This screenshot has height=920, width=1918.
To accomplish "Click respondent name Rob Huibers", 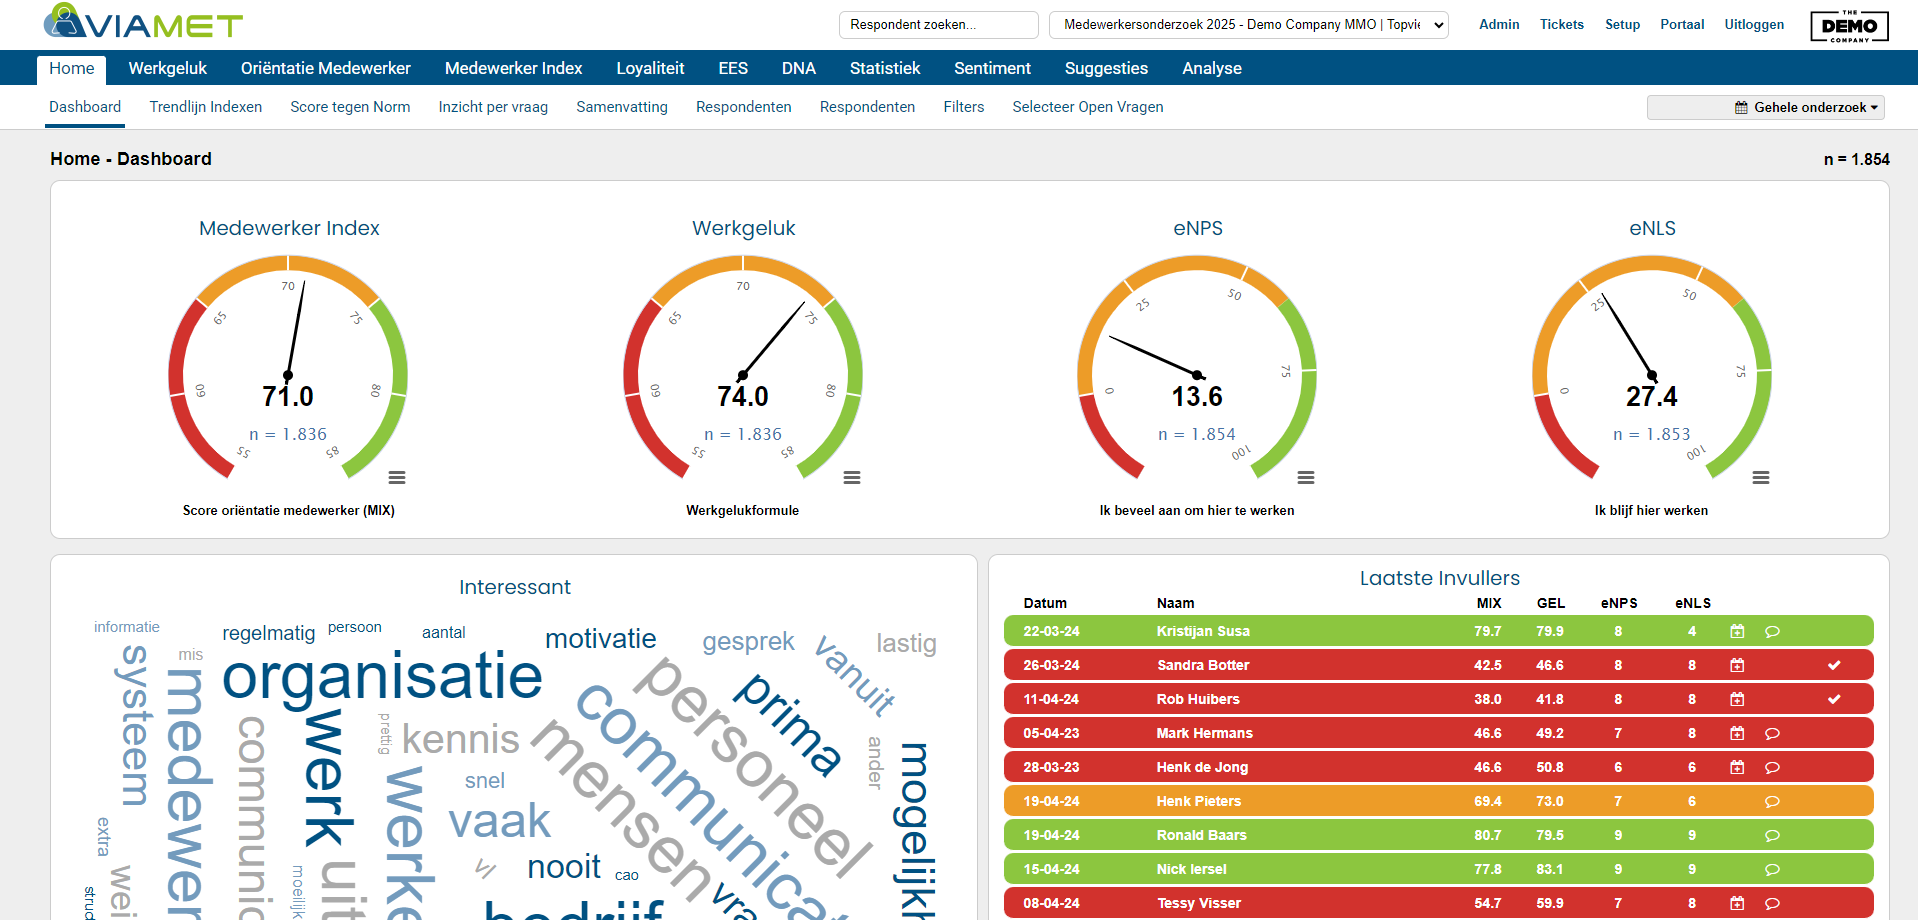I will tap(1198, 699).
